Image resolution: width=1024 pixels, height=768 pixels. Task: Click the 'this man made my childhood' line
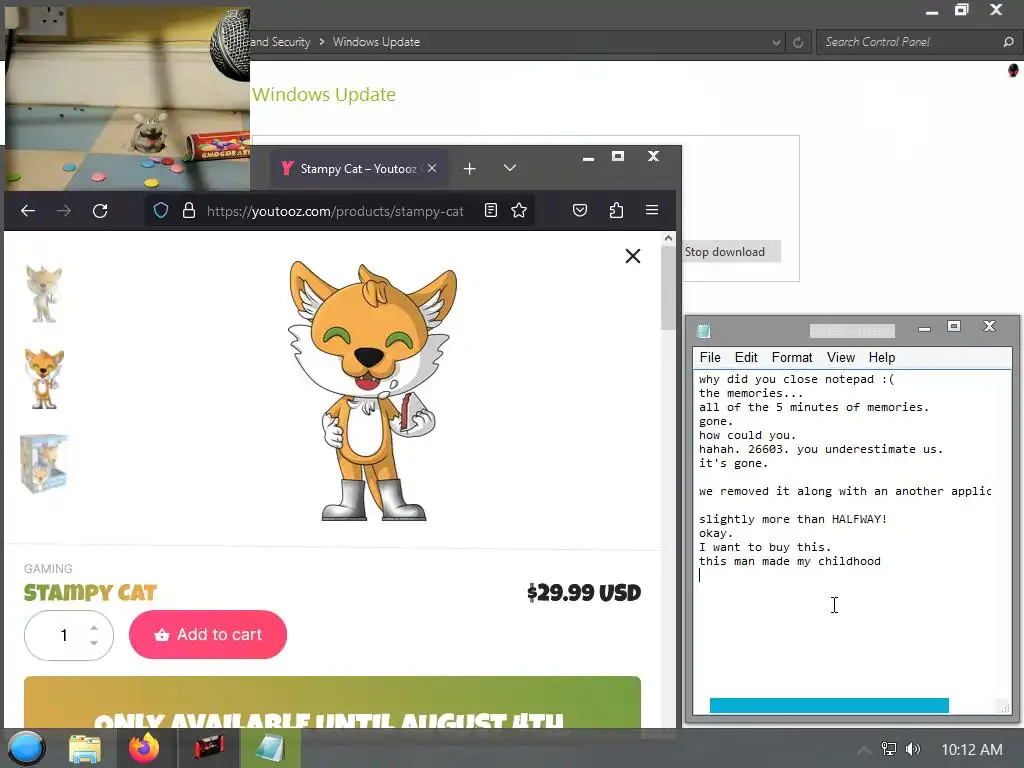(x=790, y=561)
